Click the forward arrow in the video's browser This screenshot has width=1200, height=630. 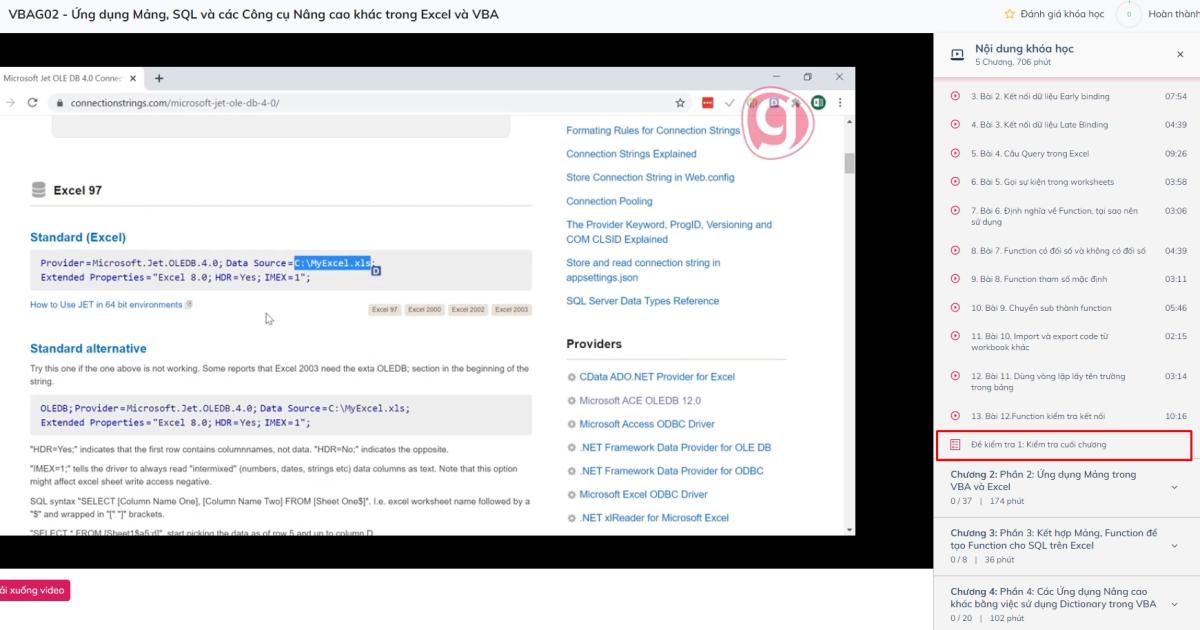click(9, 102)
